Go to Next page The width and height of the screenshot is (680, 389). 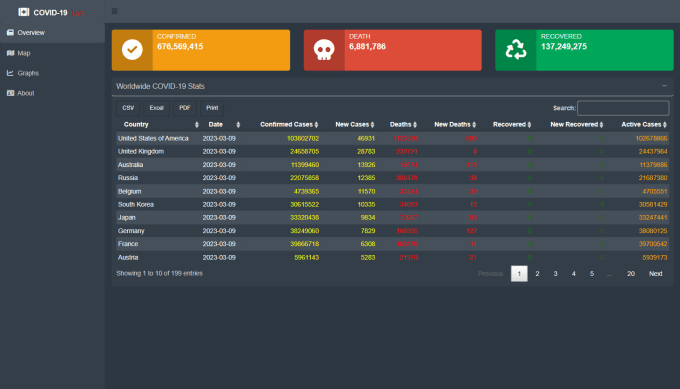[x=655, y=274]
